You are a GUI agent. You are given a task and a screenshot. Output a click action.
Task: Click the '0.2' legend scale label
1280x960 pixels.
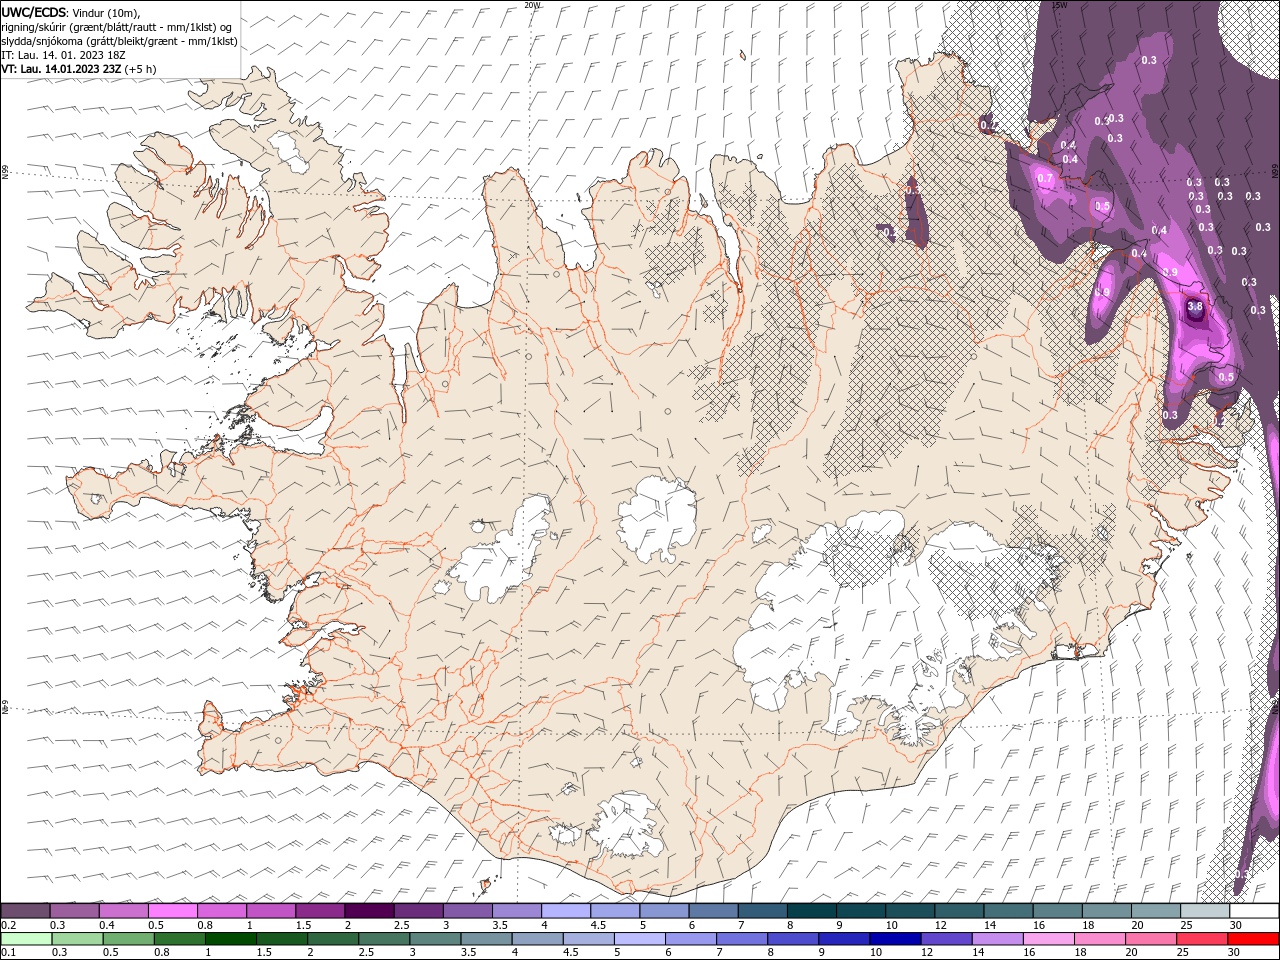(x=8, y=925)
